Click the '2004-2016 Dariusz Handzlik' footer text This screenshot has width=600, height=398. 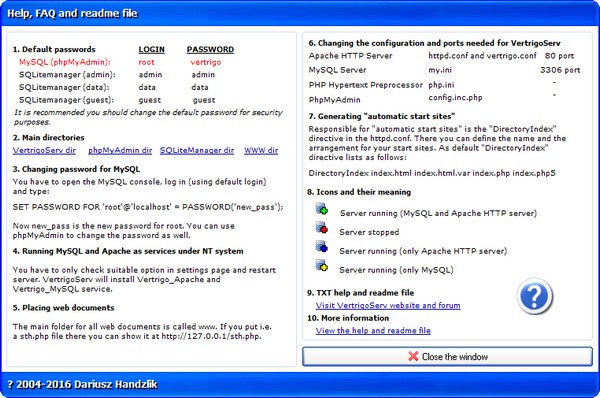[x=87, y=384]
